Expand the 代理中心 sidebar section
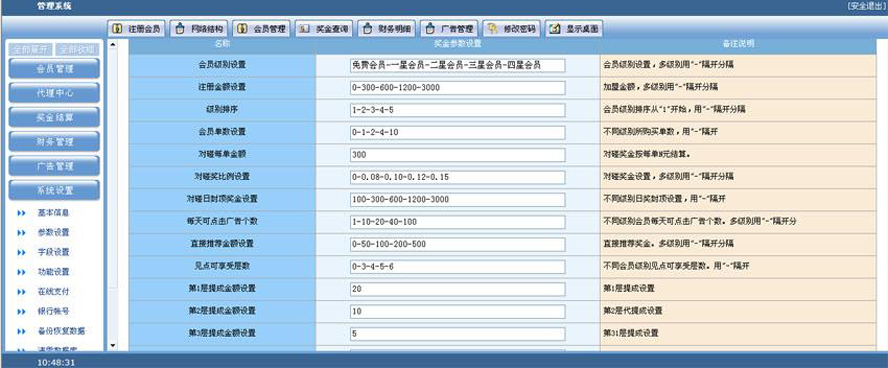 [x=55, y=93]
